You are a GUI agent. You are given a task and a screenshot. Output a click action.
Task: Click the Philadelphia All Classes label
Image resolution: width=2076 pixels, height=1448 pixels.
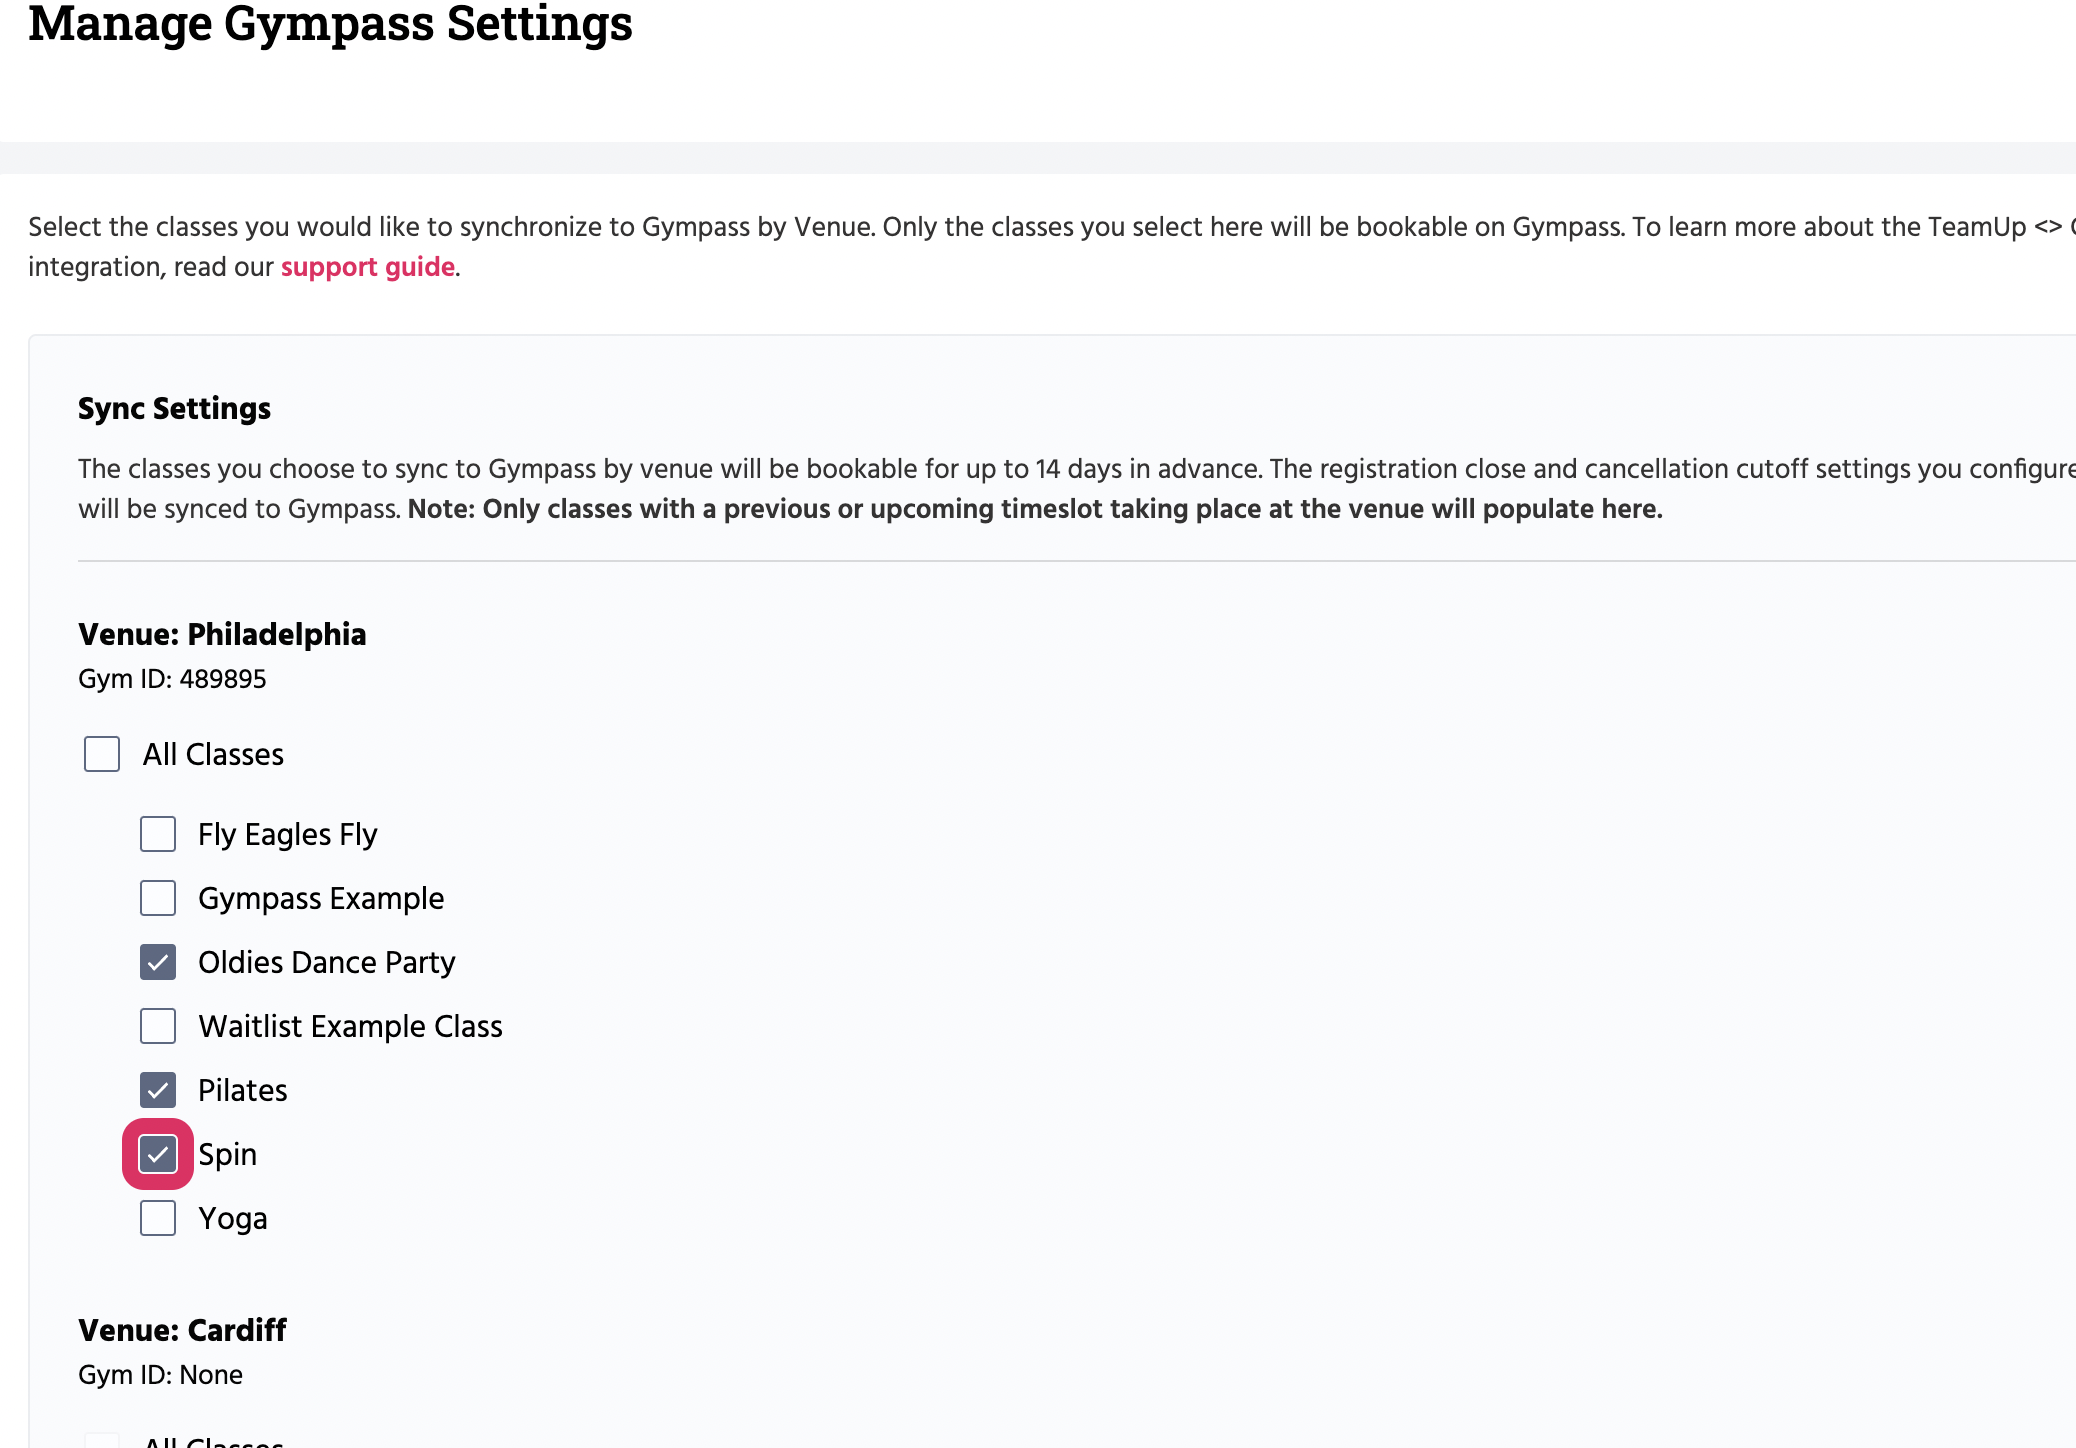point(213,754)
